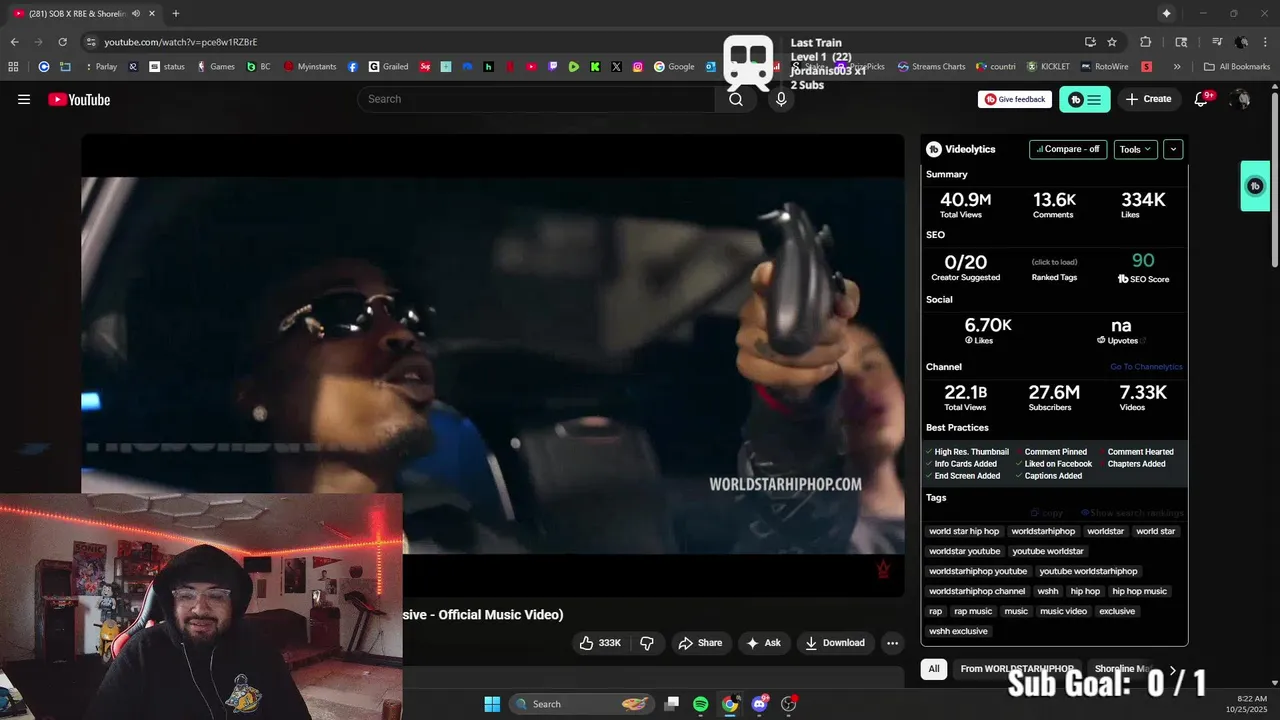The image size is (1280, 720).
Task: Select the 'worldstarhiphop channel' tag
Action: [x=977, y=591]
